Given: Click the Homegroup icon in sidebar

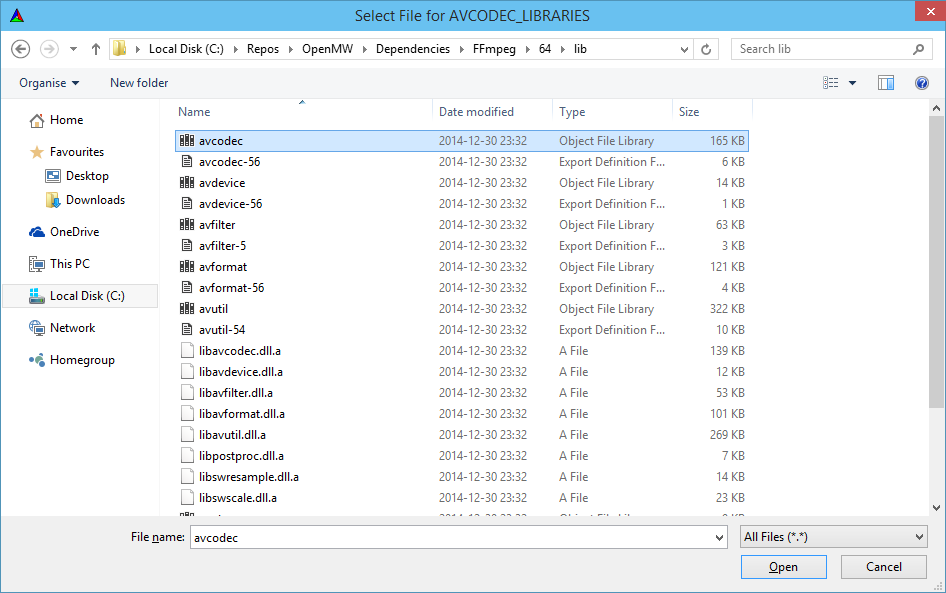Looking at the screenshot, I should click(39, 359).
